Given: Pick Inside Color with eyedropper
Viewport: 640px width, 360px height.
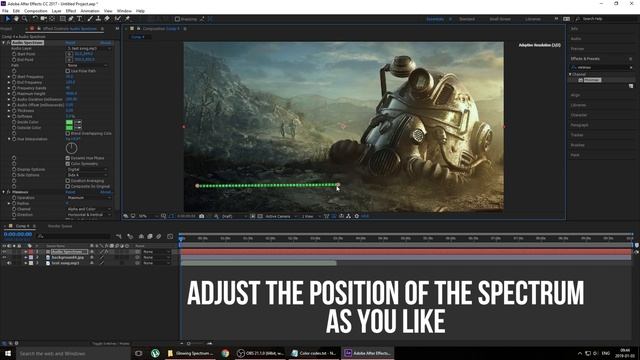Looking at the screenshot, I should 78,122.
